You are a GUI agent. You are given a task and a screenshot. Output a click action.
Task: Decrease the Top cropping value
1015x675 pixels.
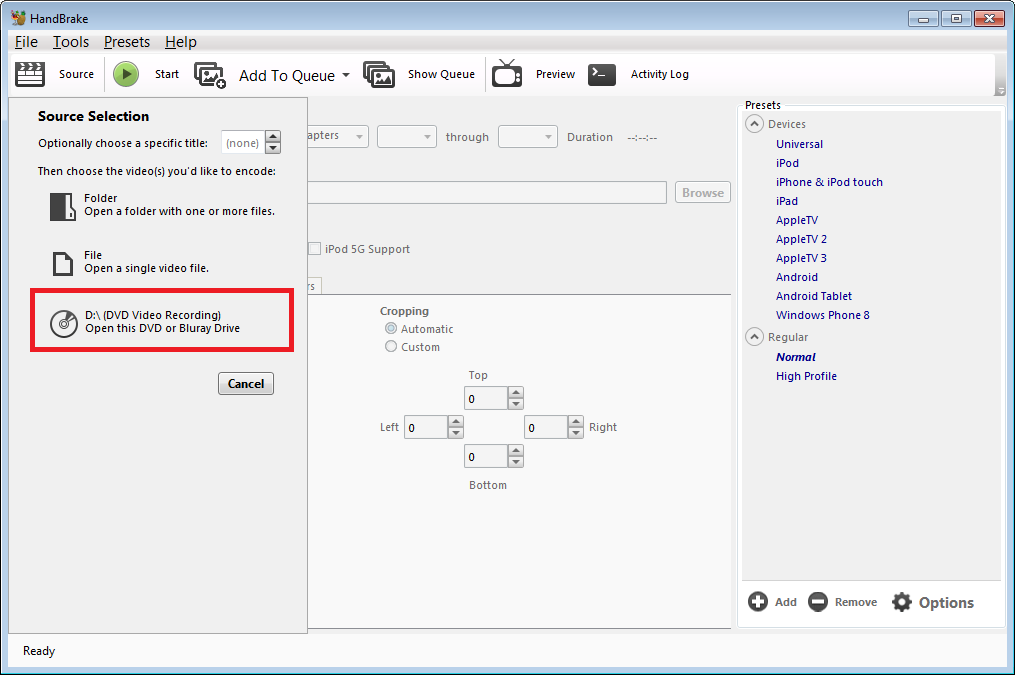click(x=515, y=404)
